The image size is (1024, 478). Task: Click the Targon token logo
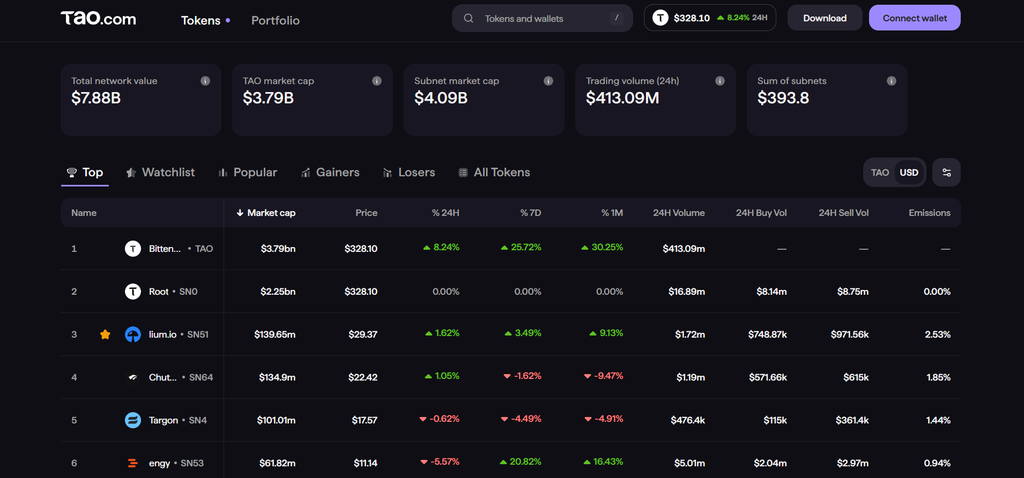(x=133, y=420)
